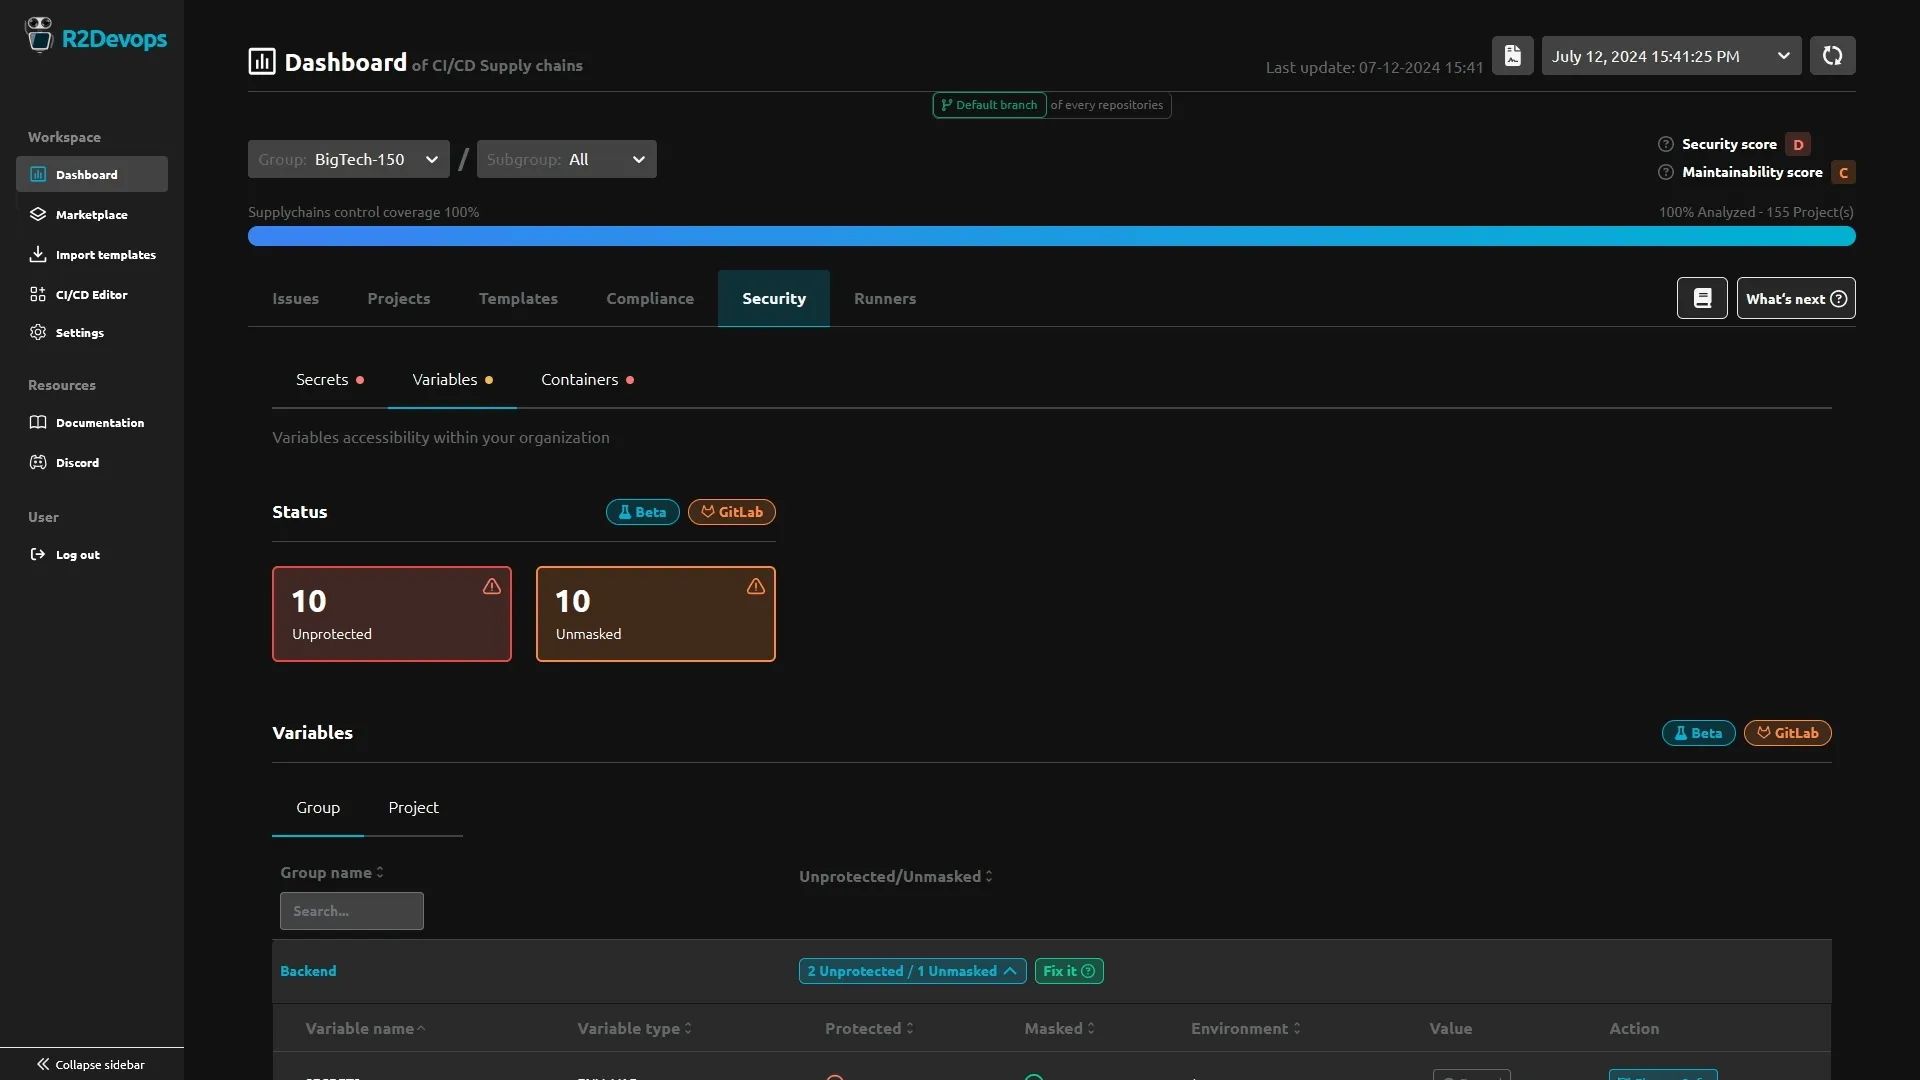Click the Import templates sidebar icon
Viewport: 1920px width, 1080px height.
38,254
